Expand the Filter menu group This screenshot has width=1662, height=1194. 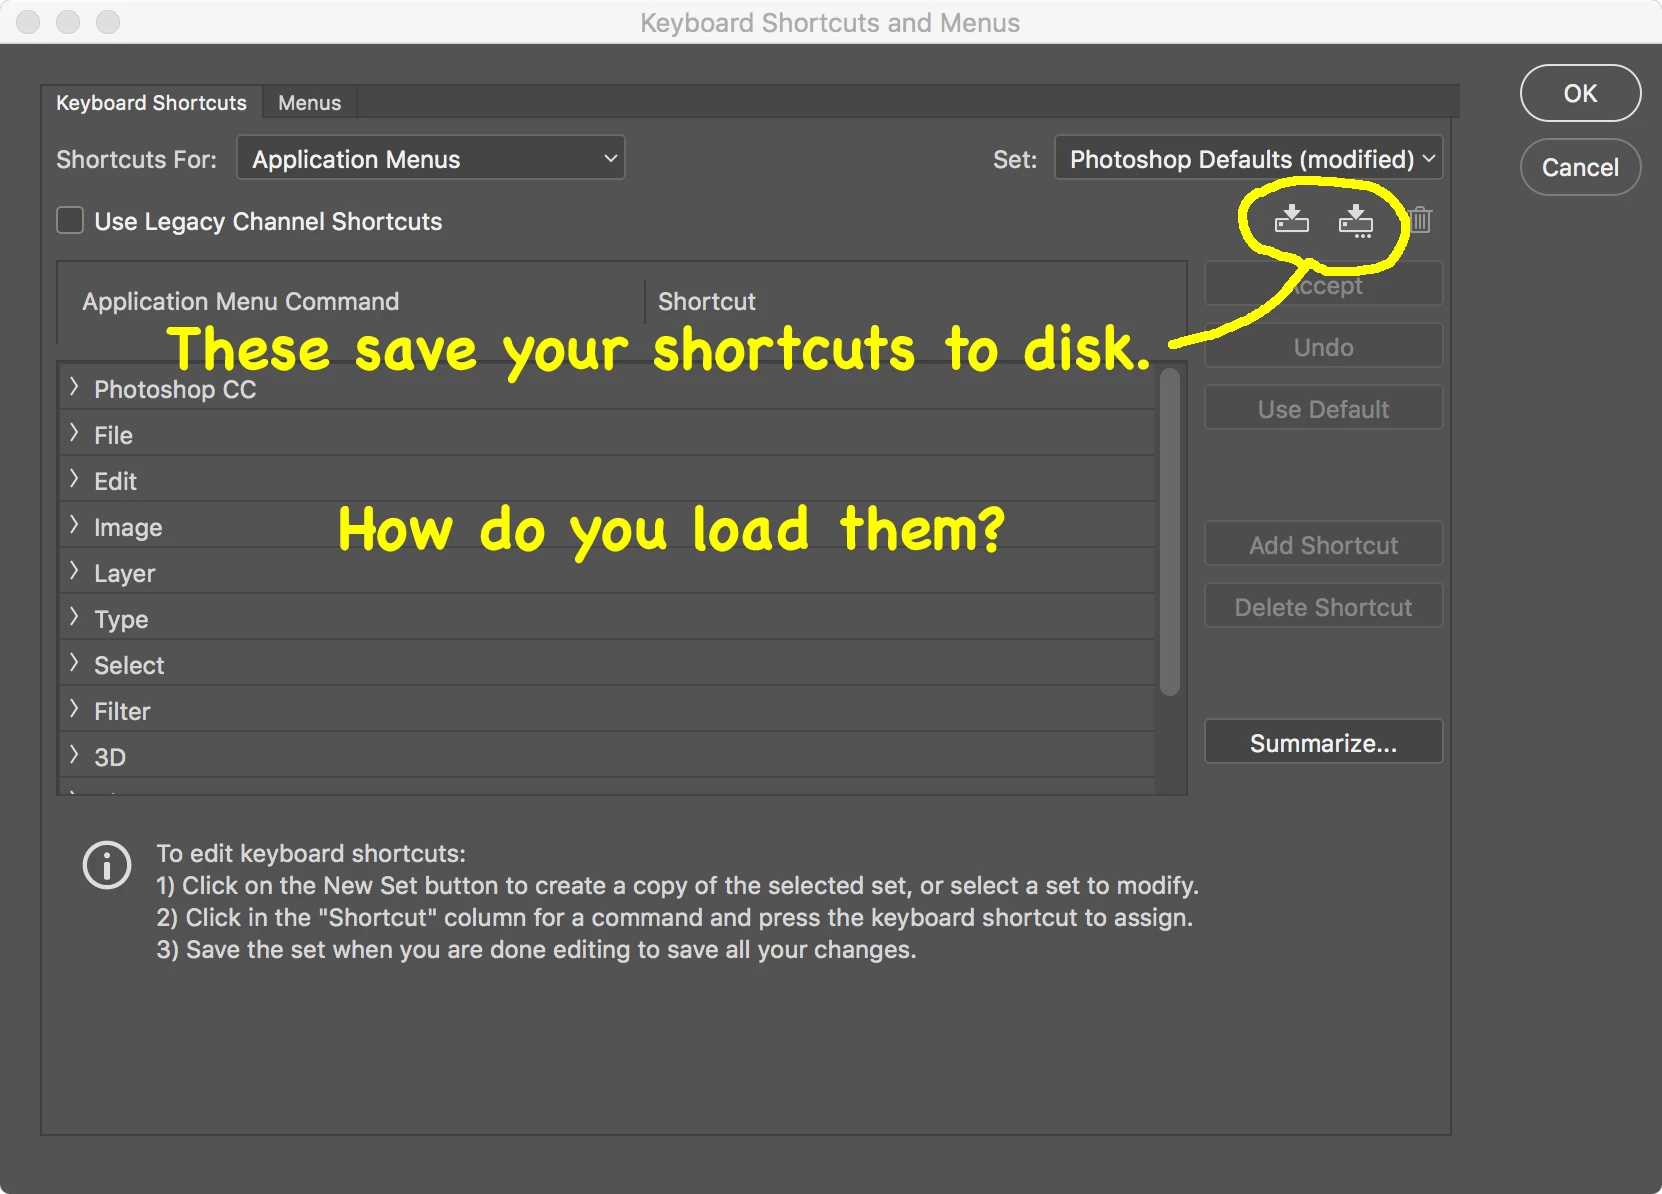pyautogui.click(x=74, y=709)
